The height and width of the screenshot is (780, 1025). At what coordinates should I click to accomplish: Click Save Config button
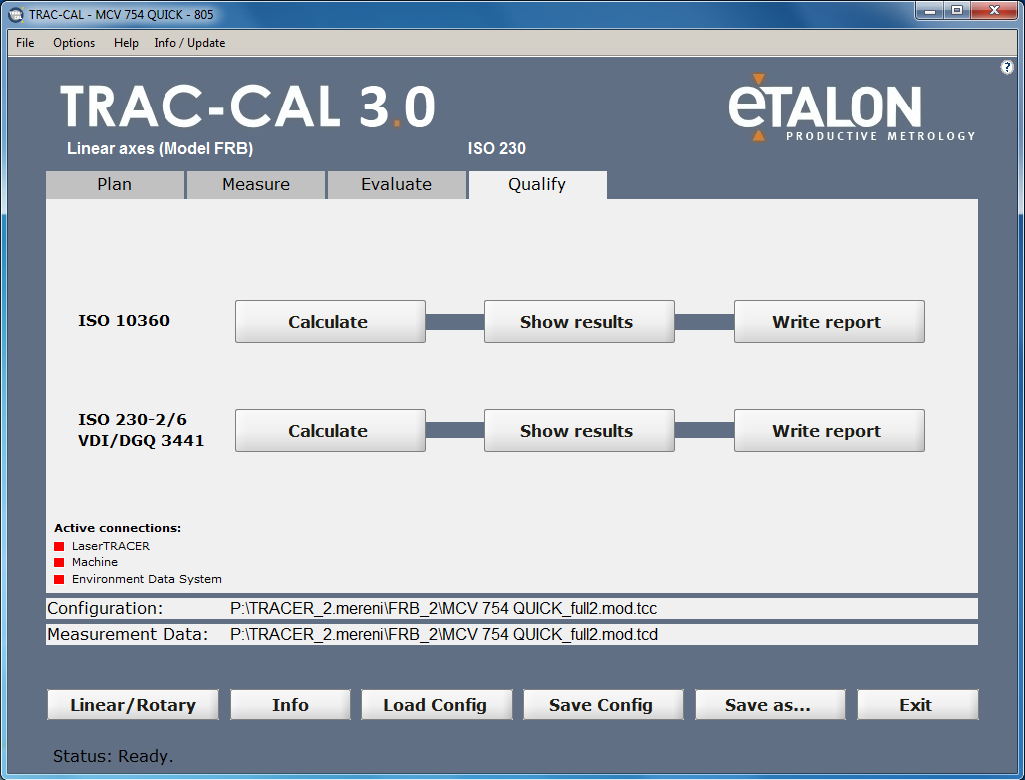coord(603,705)
